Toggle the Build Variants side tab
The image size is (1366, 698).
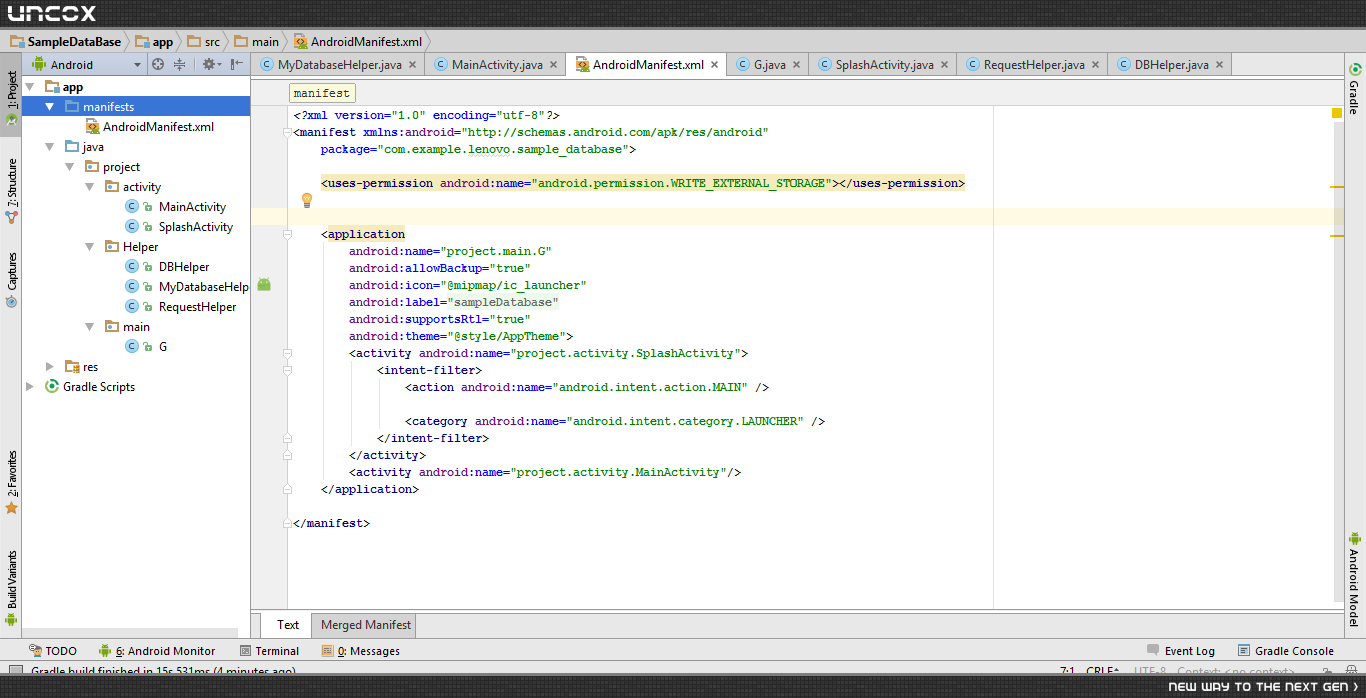(11, 587)
